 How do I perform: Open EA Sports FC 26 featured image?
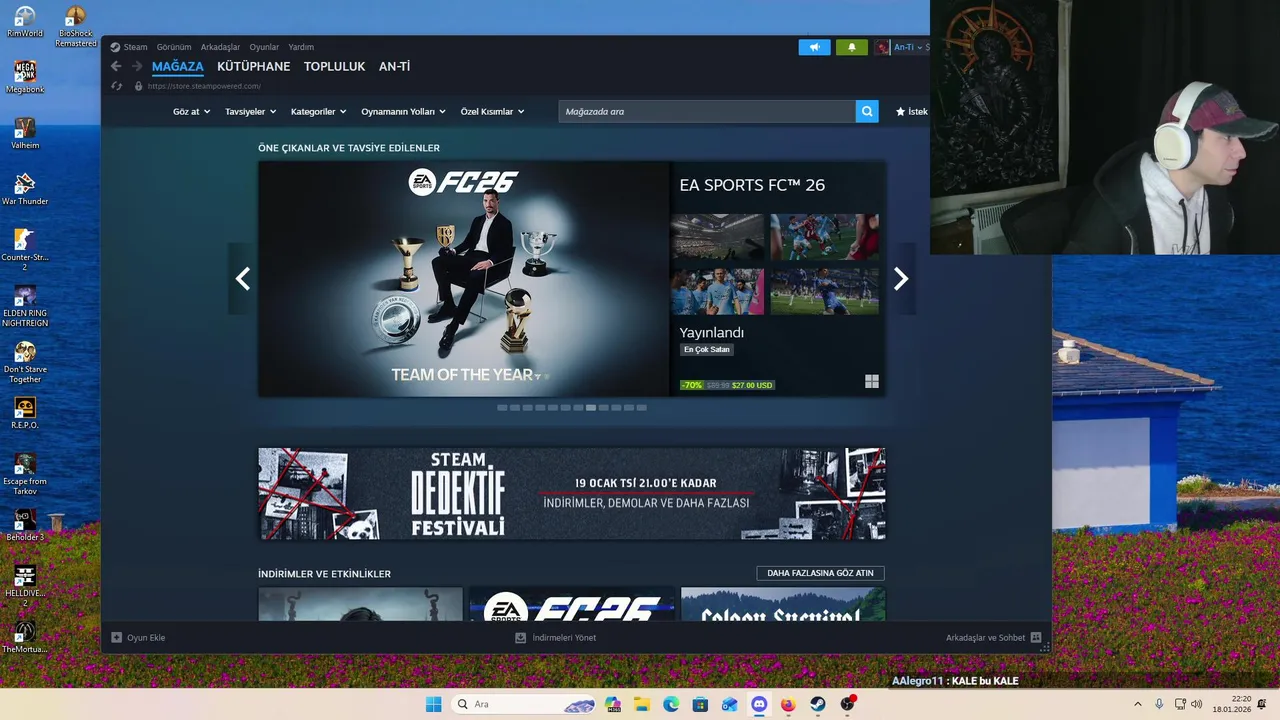pos(464,279)
